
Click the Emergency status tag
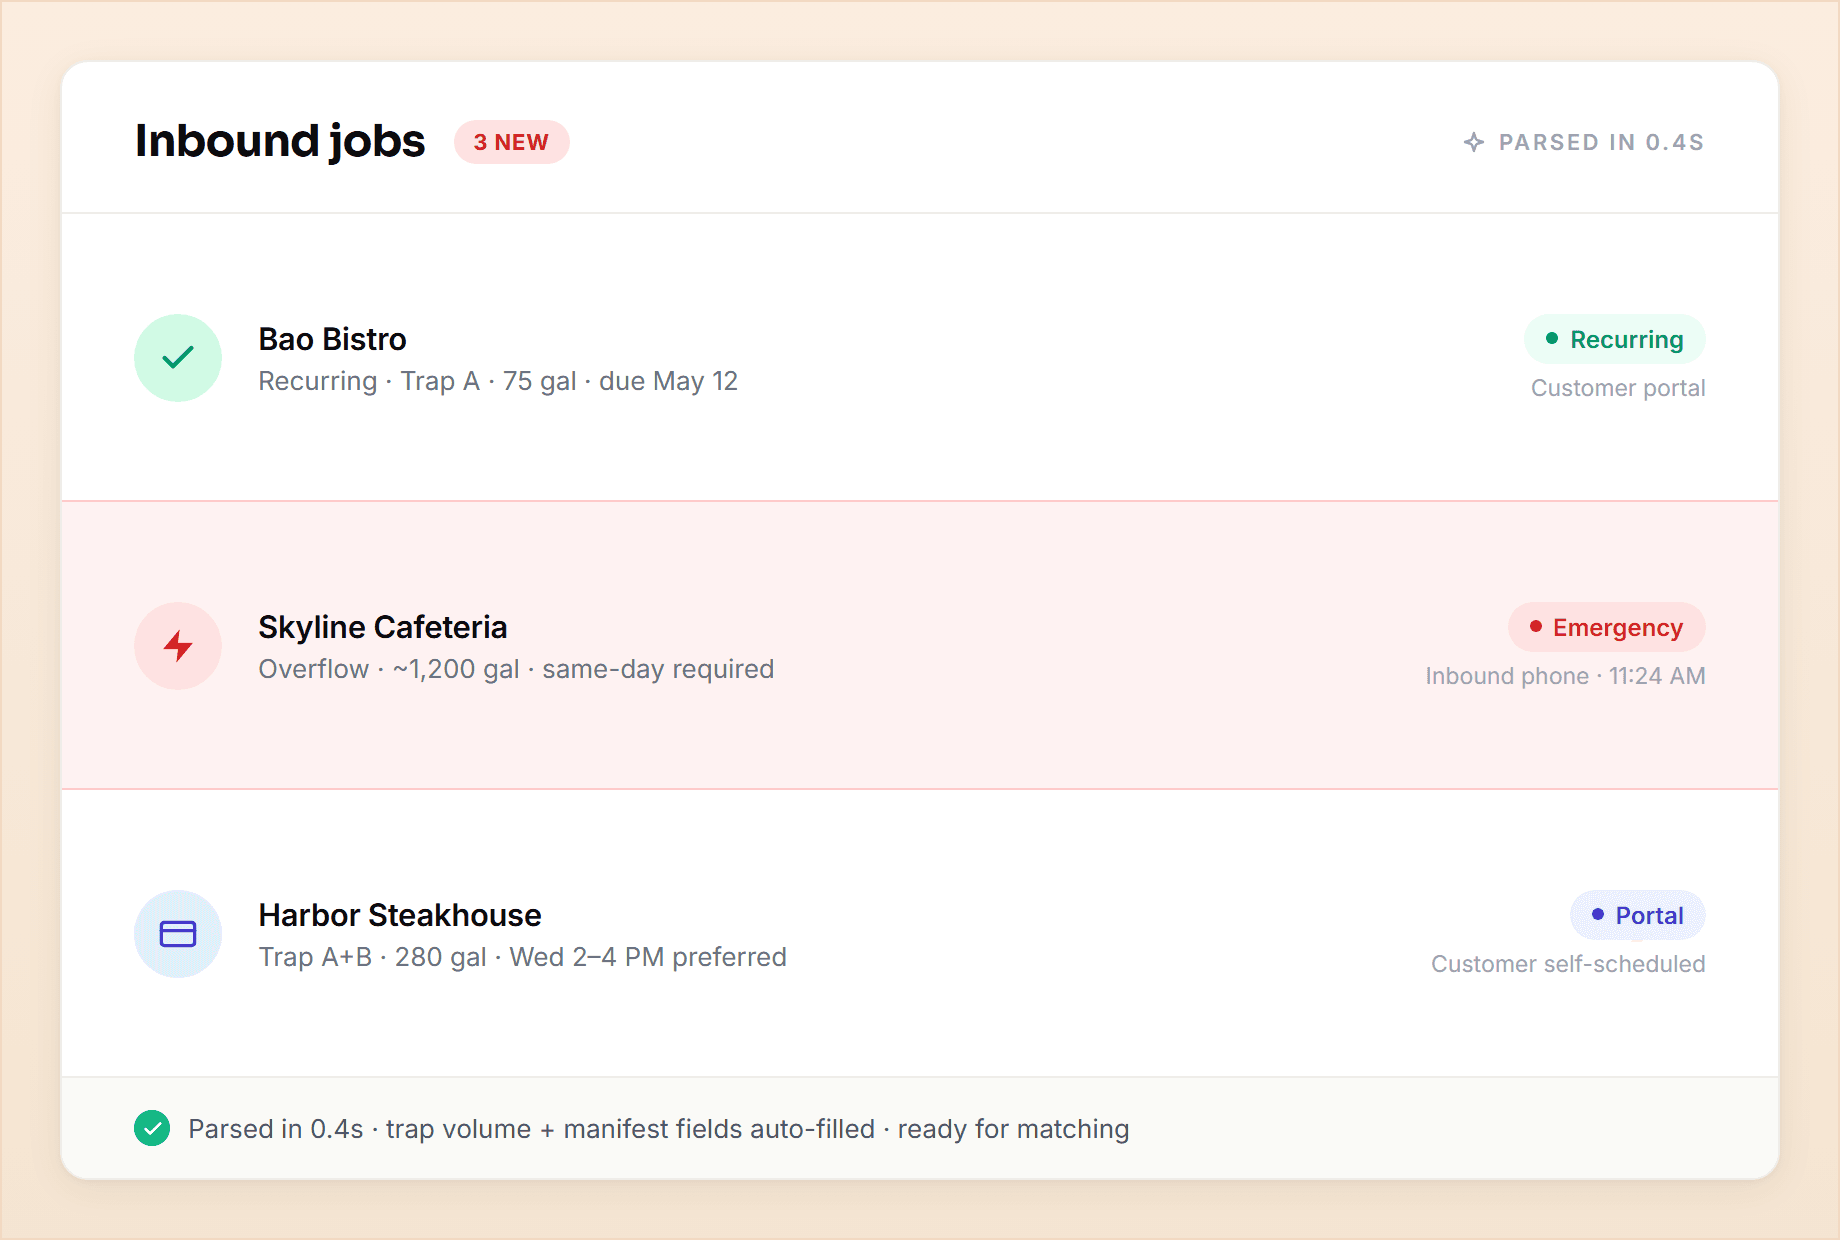(1607, 628)
